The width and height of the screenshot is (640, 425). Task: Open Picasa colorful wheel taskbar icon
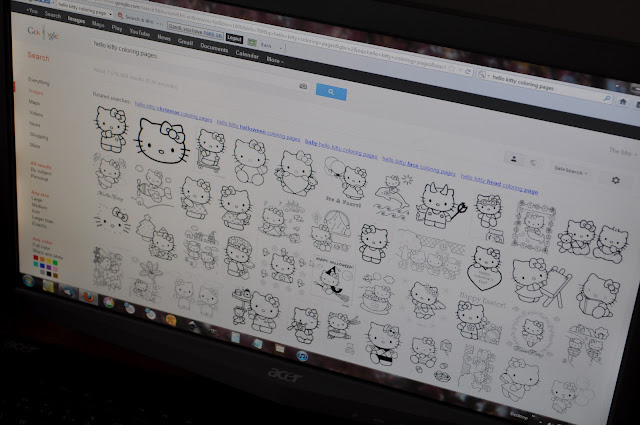pos(108,303)
